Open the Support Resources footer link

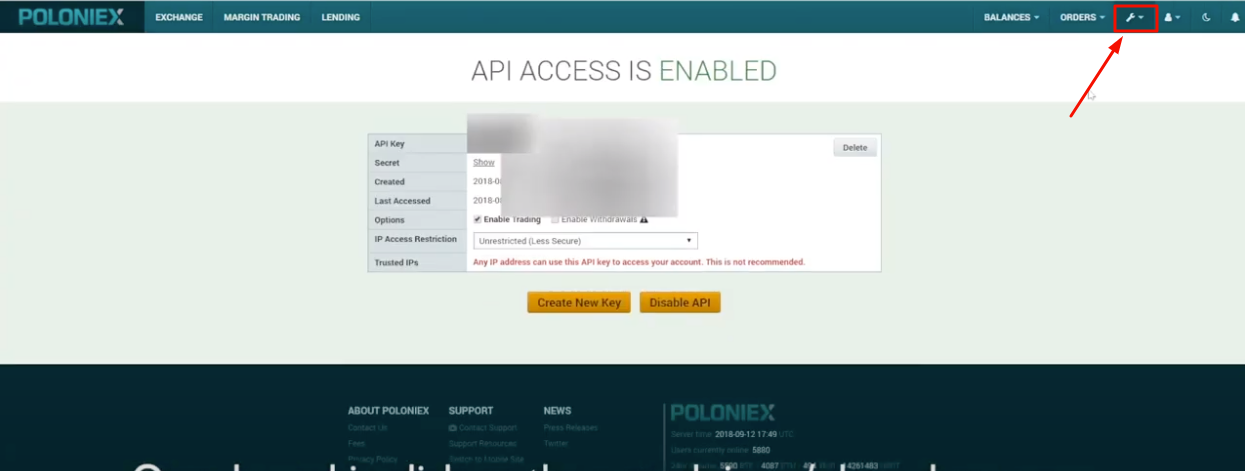coord(483,443)
